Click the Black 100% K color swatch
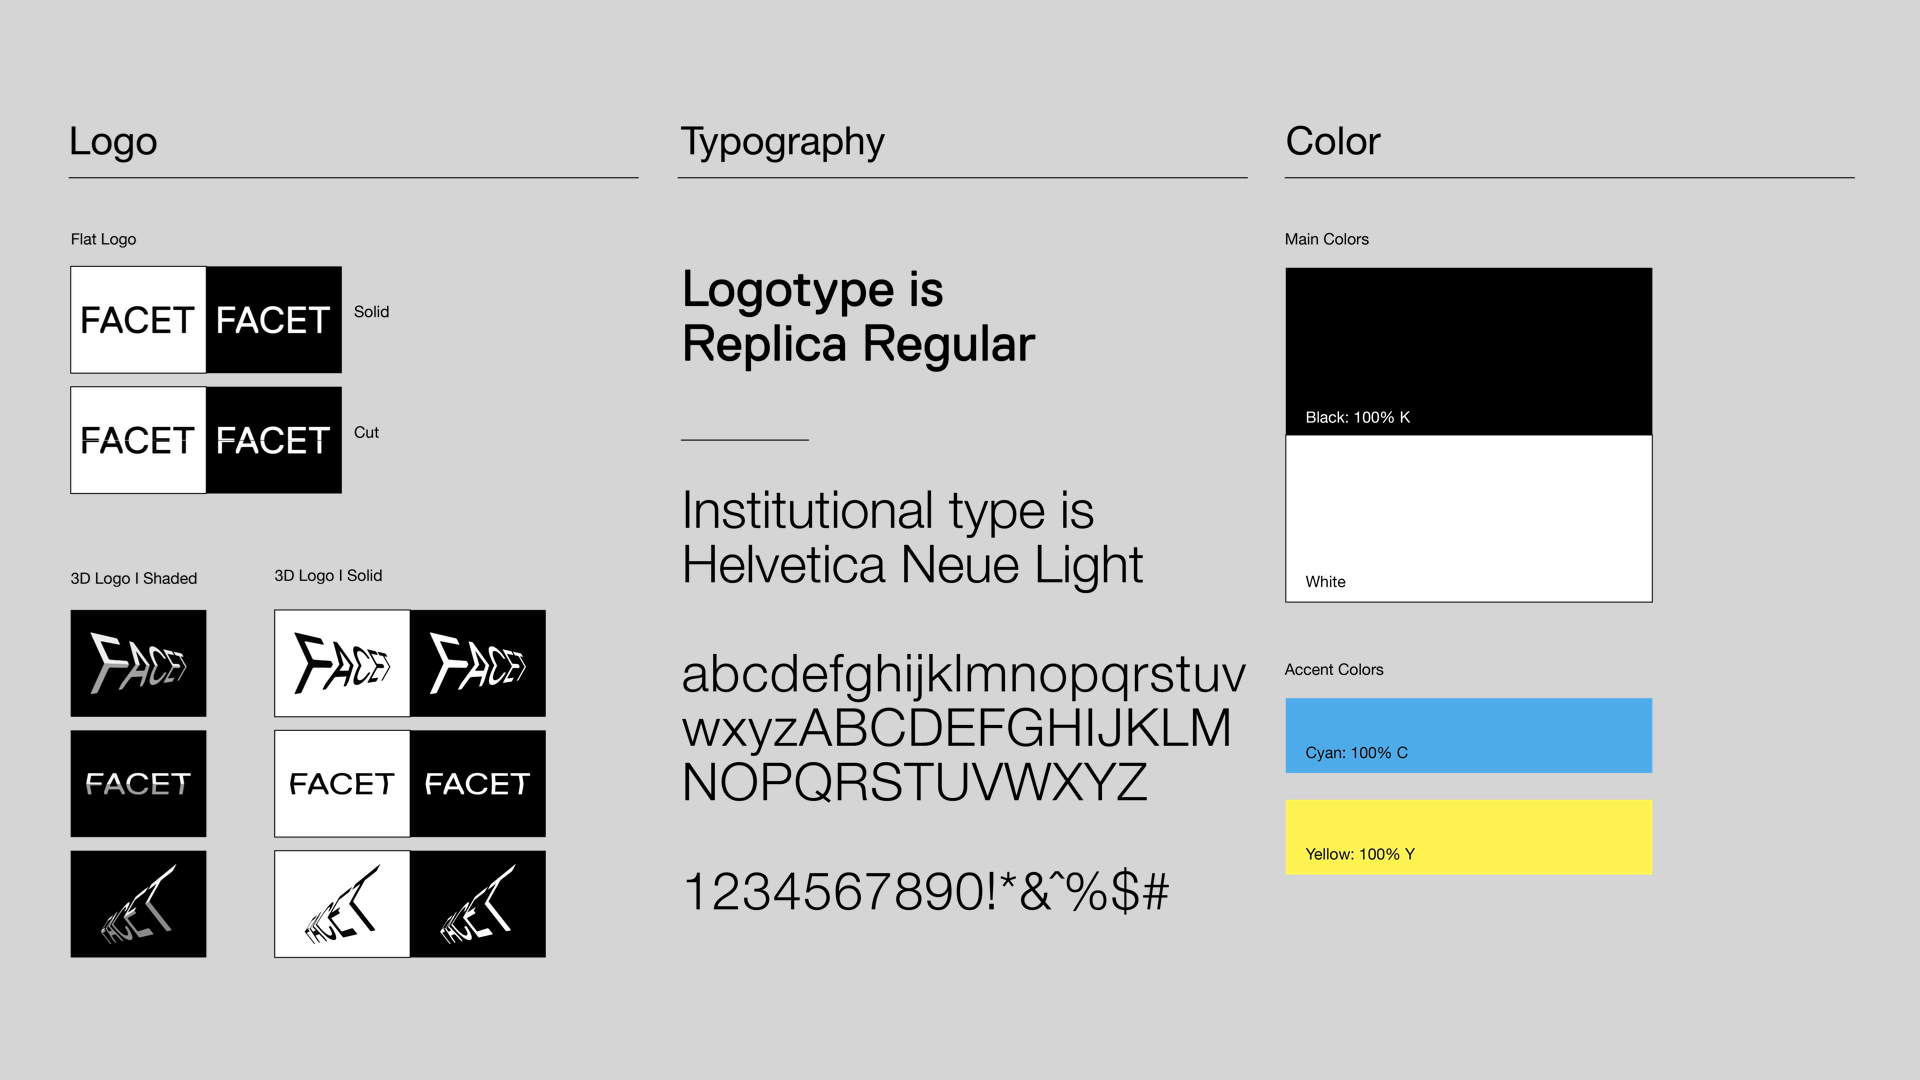Viewport: 1920px width, 1080px height. (1469, 351)
